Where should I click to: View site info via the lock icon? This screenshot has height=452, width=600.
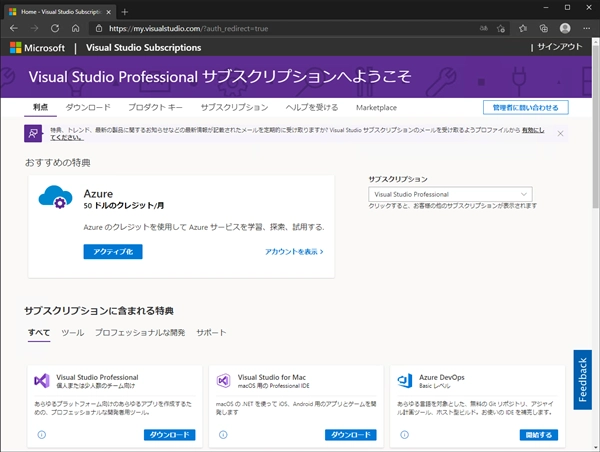coord(99,28)
